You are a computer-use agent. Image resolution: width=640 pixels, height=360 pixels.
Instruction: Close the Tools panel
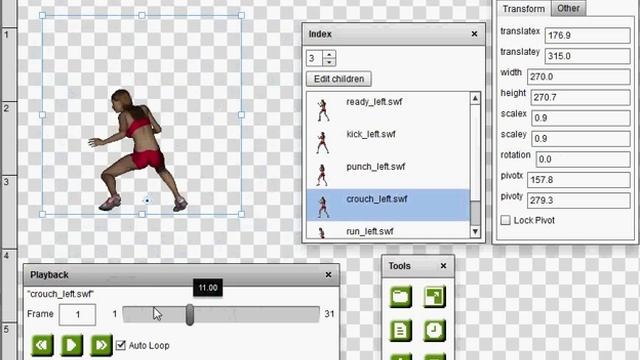coord(443,266)
